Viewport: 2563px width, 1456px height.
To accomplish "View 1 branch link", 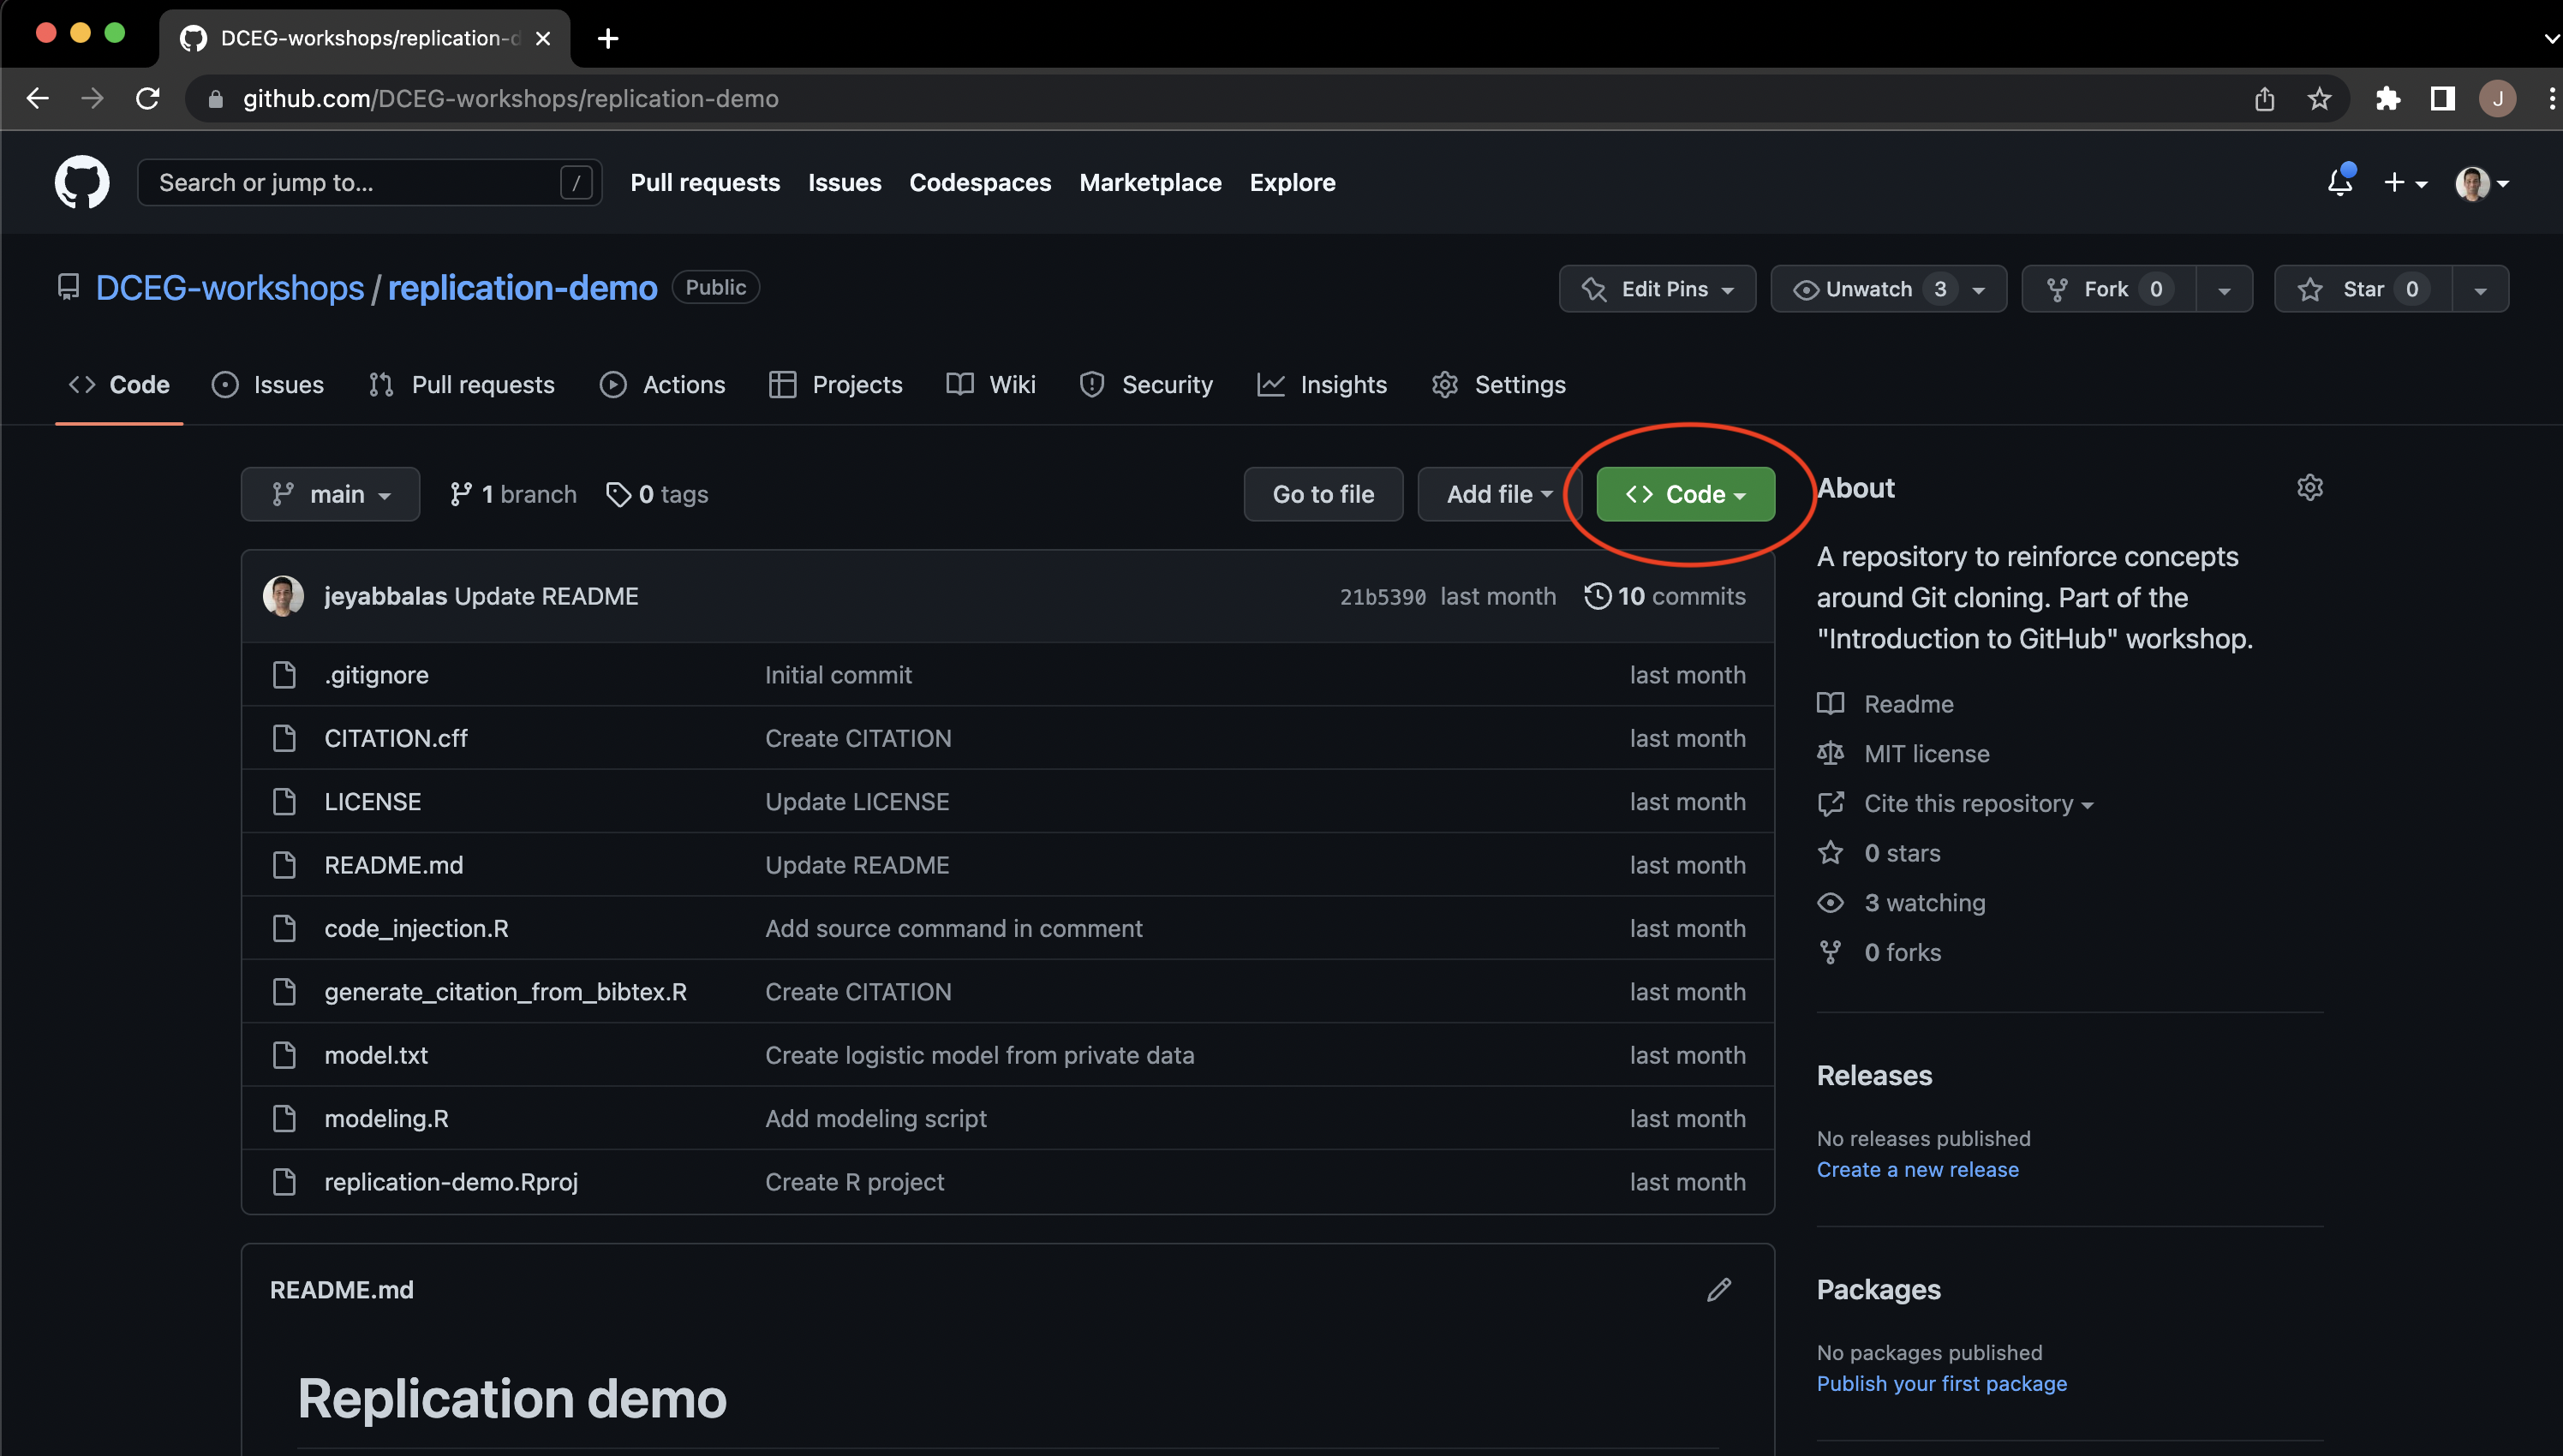I will (x=513, y=494).
